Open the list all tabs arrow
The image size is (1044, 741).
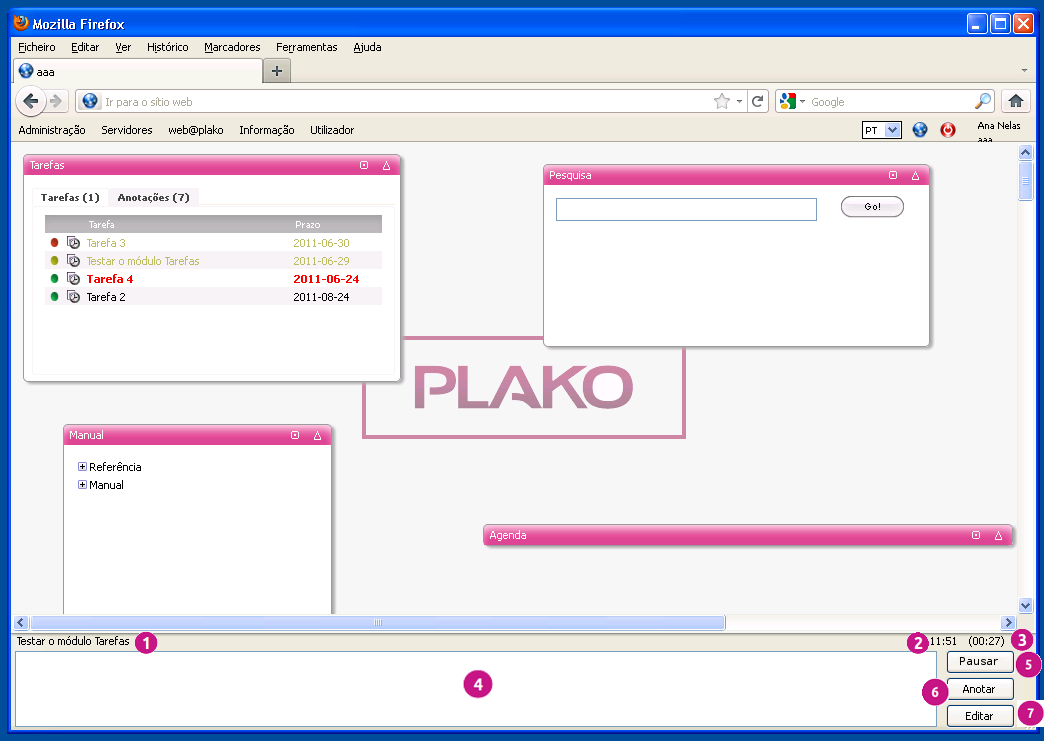coord(1024,71)
